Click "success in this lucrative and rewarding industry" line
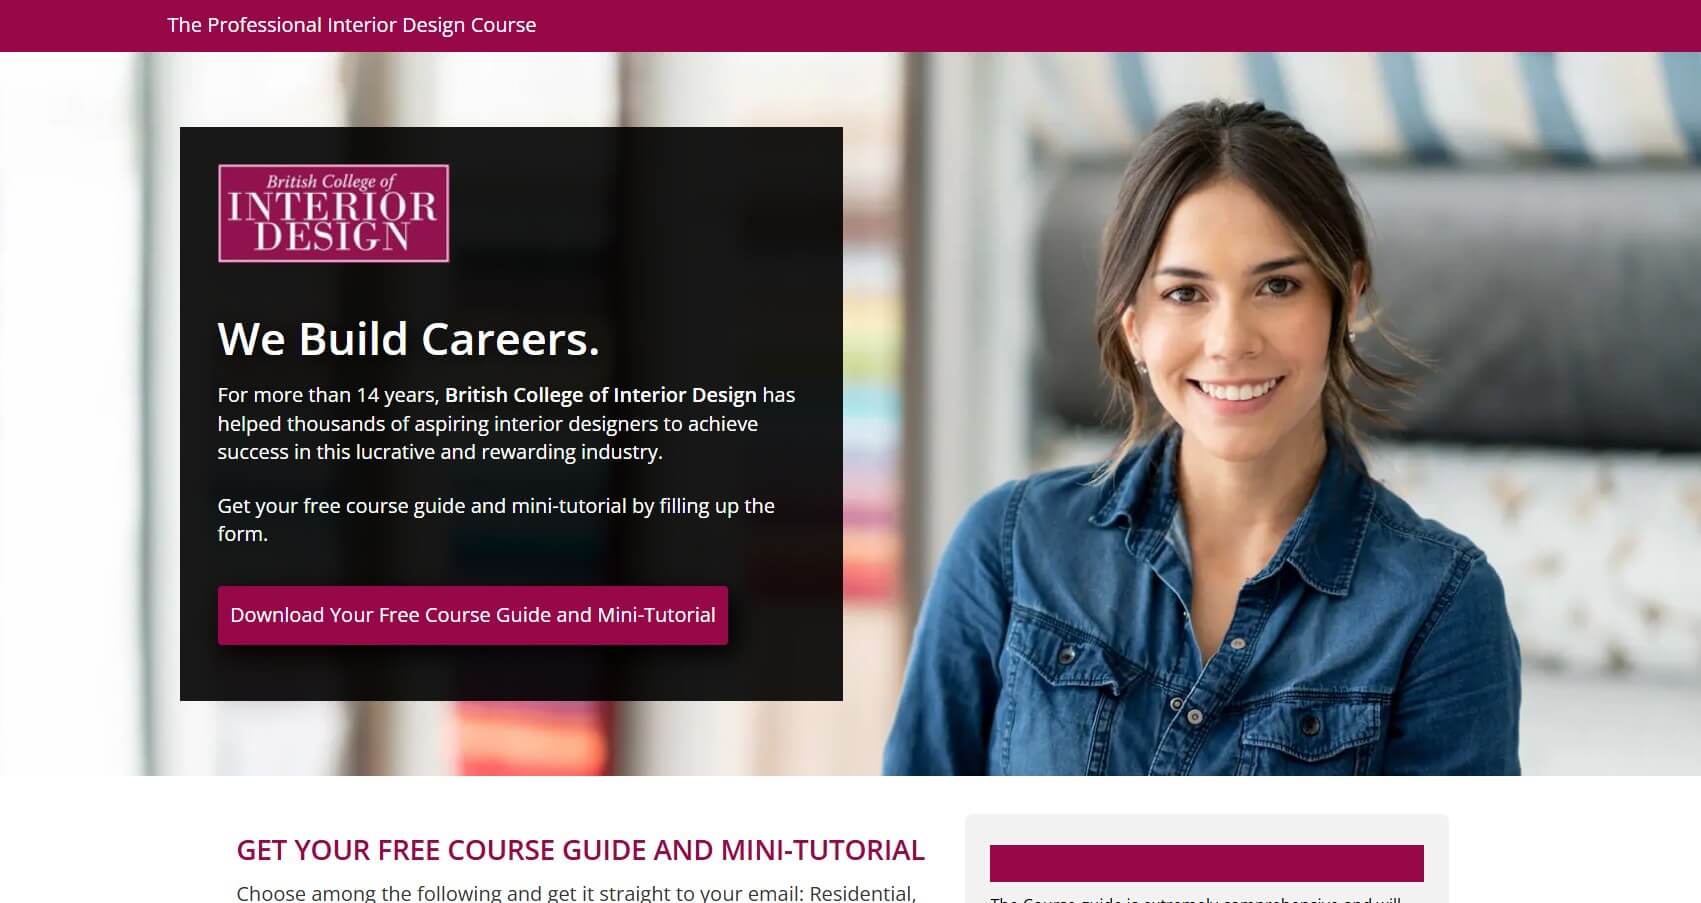1701x903 pixels. click(440, 452)
